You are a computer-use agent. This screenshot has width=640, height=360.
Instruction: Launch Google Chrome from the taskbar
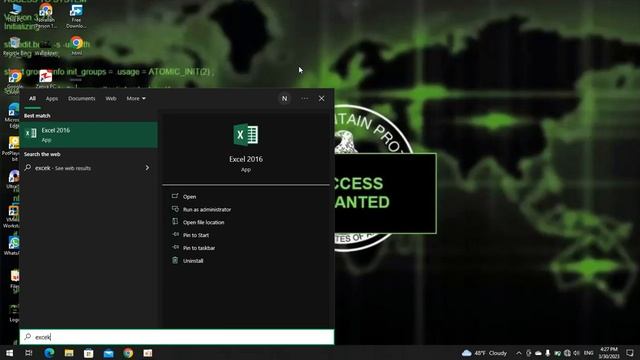coord(128,353)
